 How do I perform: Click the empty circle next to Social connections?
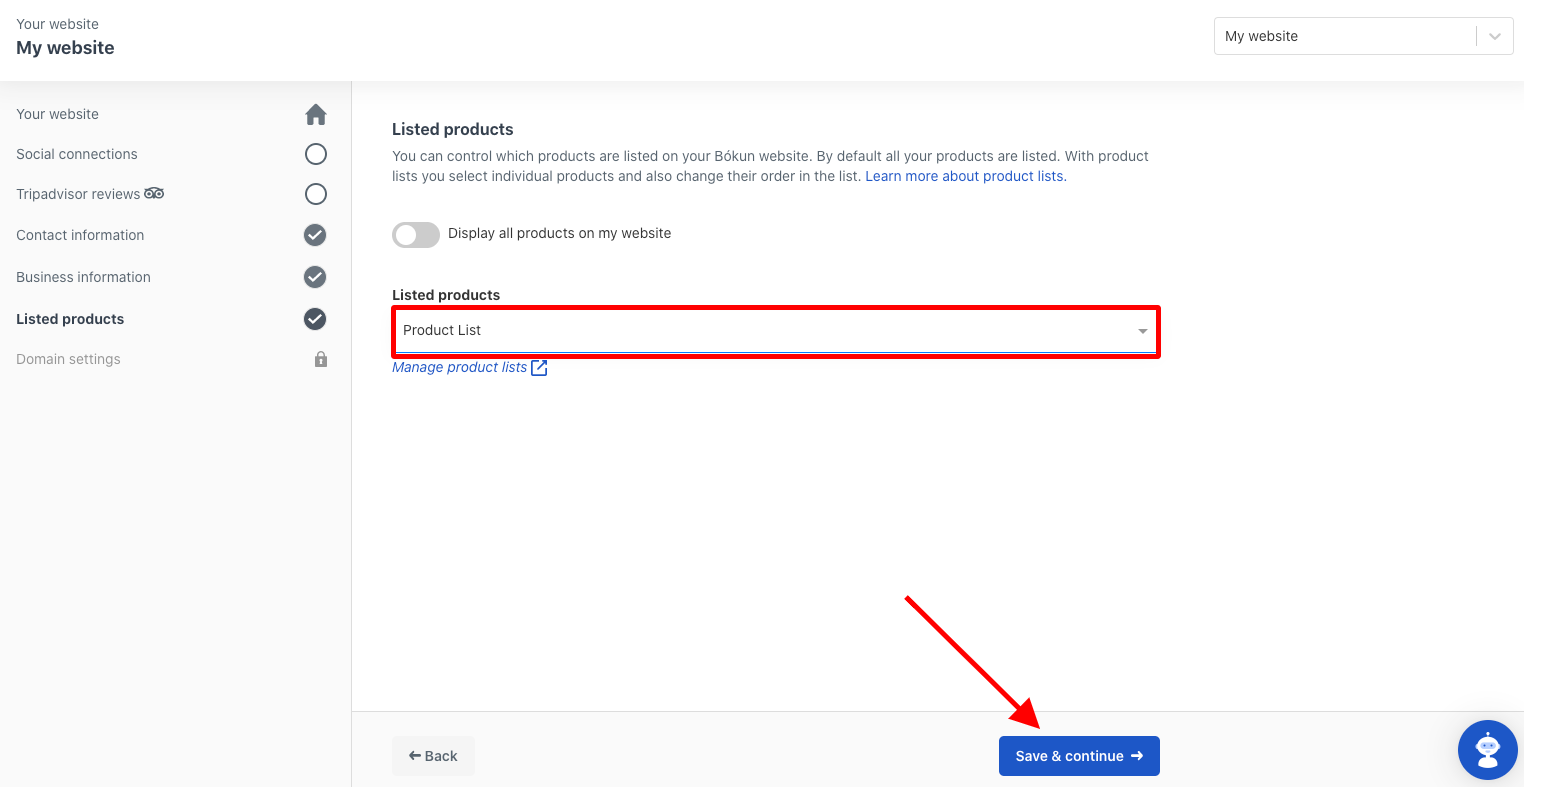tap(316, 154)
